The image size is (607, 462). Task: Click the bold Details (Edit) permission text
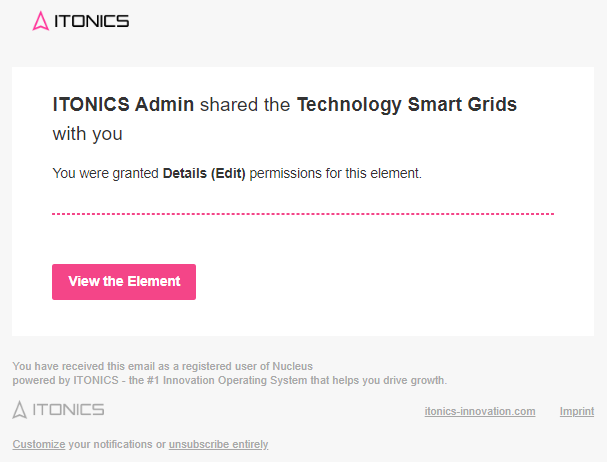[204, 173]
